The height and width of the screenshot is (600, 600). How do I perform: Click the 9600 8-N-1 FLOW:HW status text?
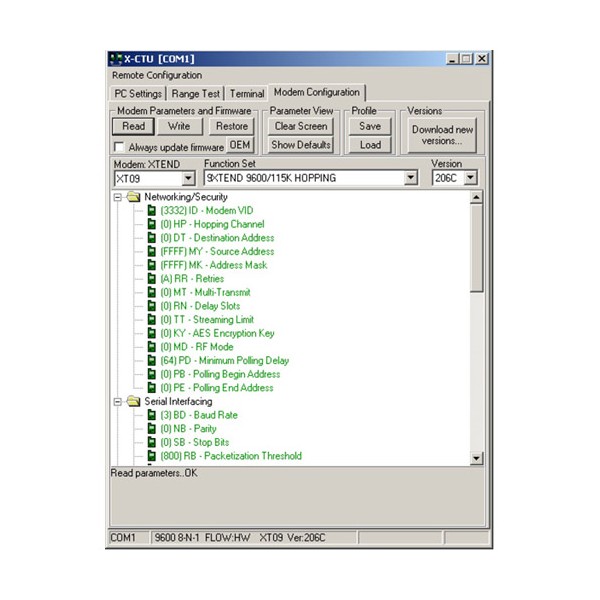(x=202, y=538)
